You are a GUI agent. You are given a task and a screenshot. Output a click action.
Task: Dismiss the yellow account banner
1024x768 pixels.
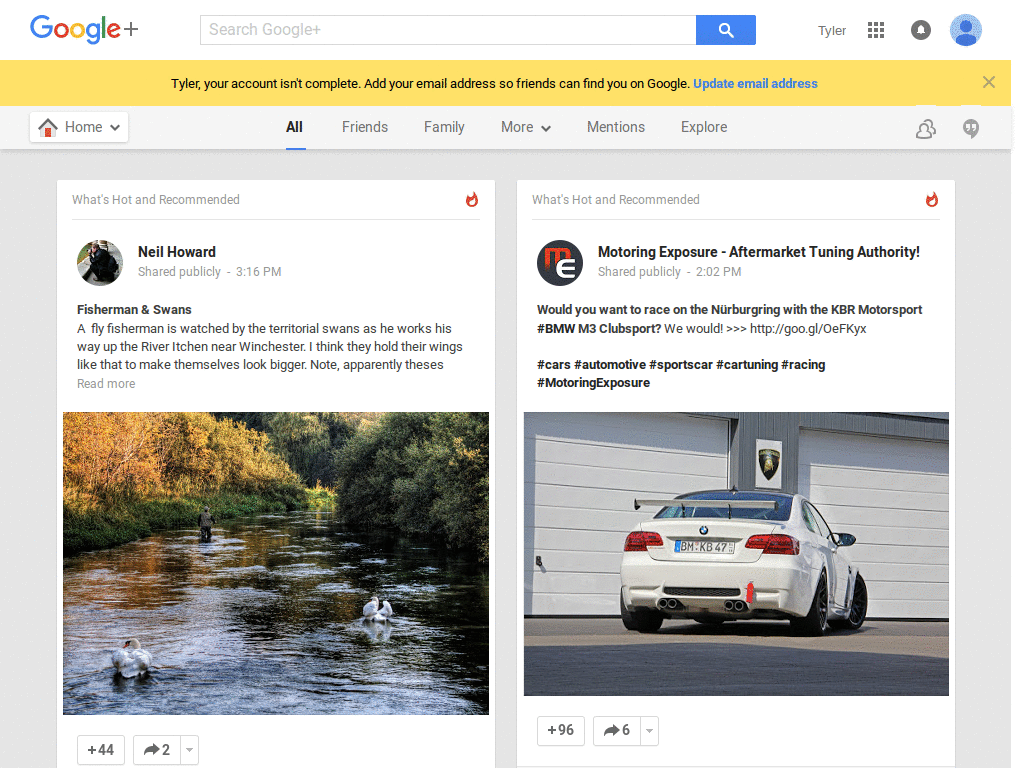click(989, 82)
